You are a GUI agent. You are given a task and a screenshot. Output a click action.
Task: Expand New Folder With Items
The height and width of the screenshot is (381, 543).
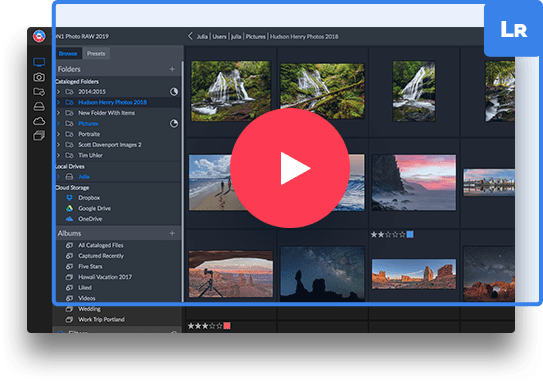[59, 113]
